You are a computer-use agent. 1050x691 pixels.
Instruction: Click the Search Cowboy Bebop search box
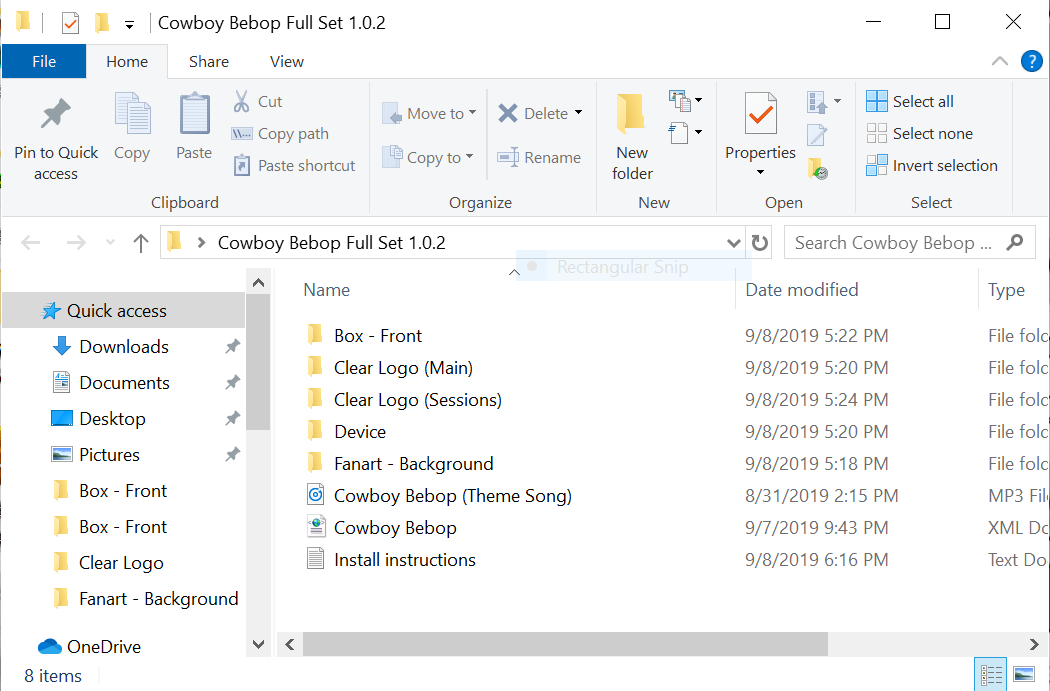pos(895,243)
